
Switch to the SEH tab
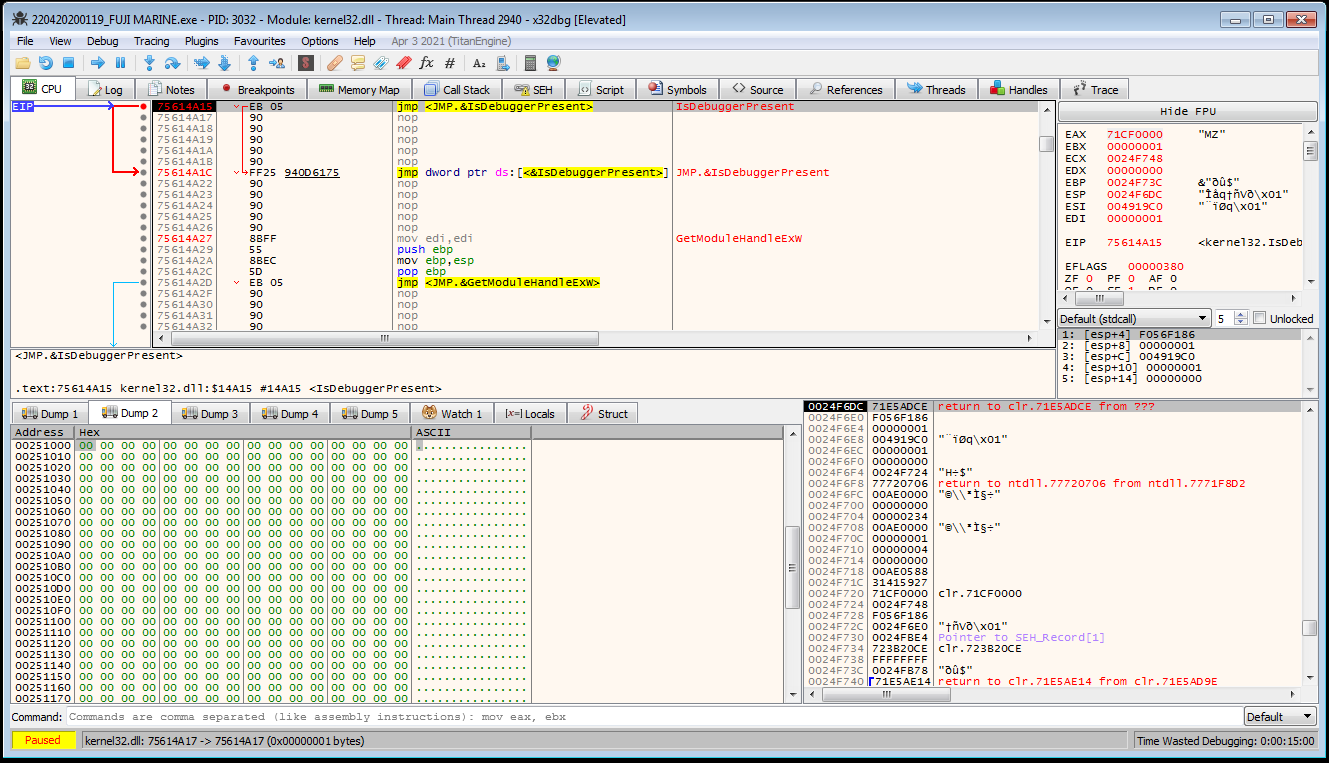533,89
